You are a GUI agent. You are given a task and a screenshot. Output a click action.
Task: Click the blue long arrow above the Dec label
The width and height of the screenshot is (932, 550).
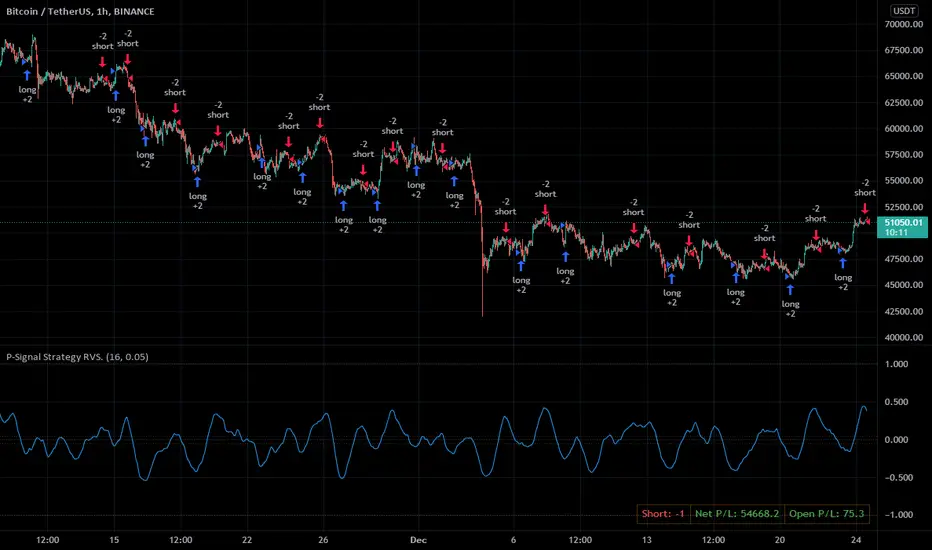coord(416,170)
